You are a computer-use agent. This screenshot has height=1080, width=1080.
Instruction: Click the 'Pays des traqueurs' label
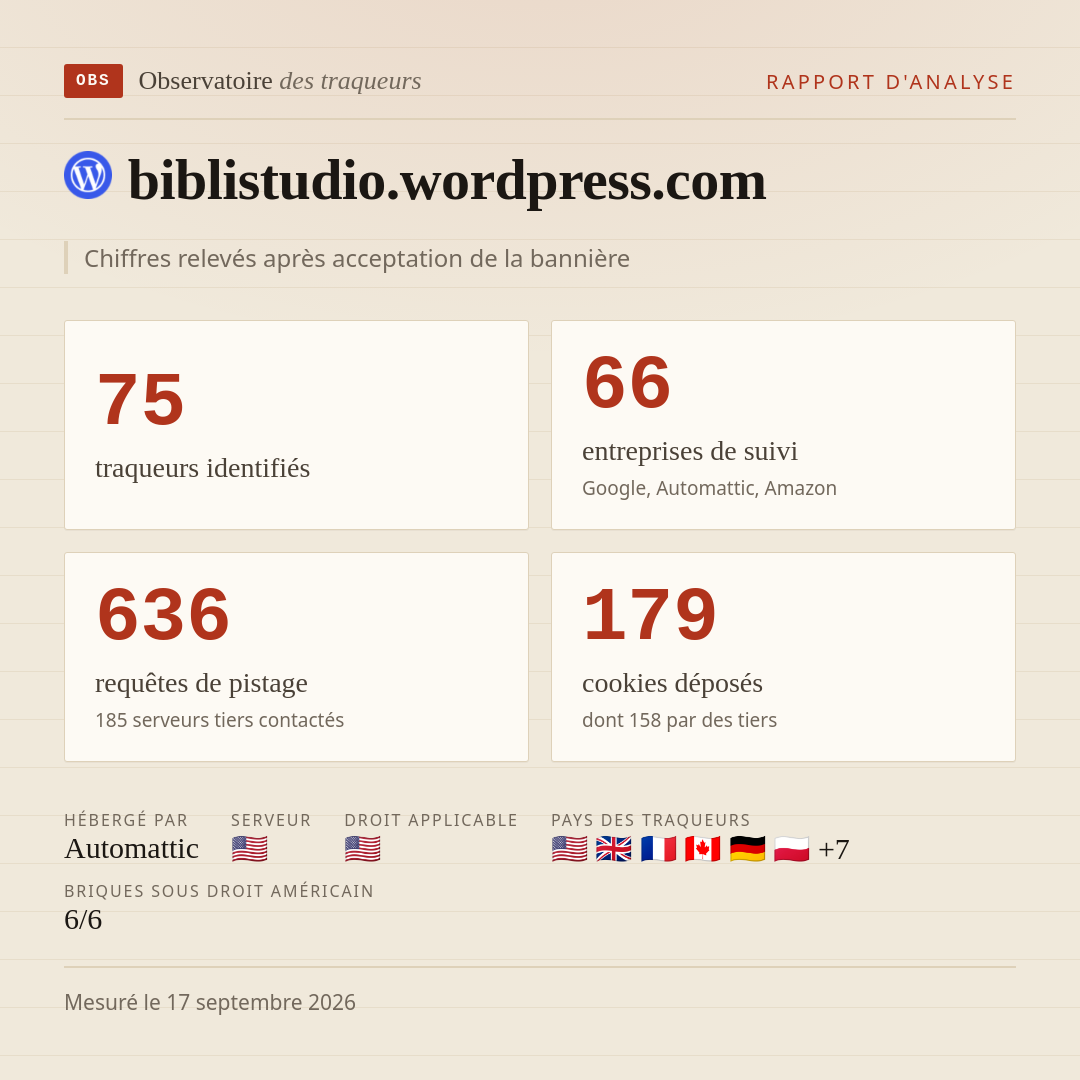point(651,820)
